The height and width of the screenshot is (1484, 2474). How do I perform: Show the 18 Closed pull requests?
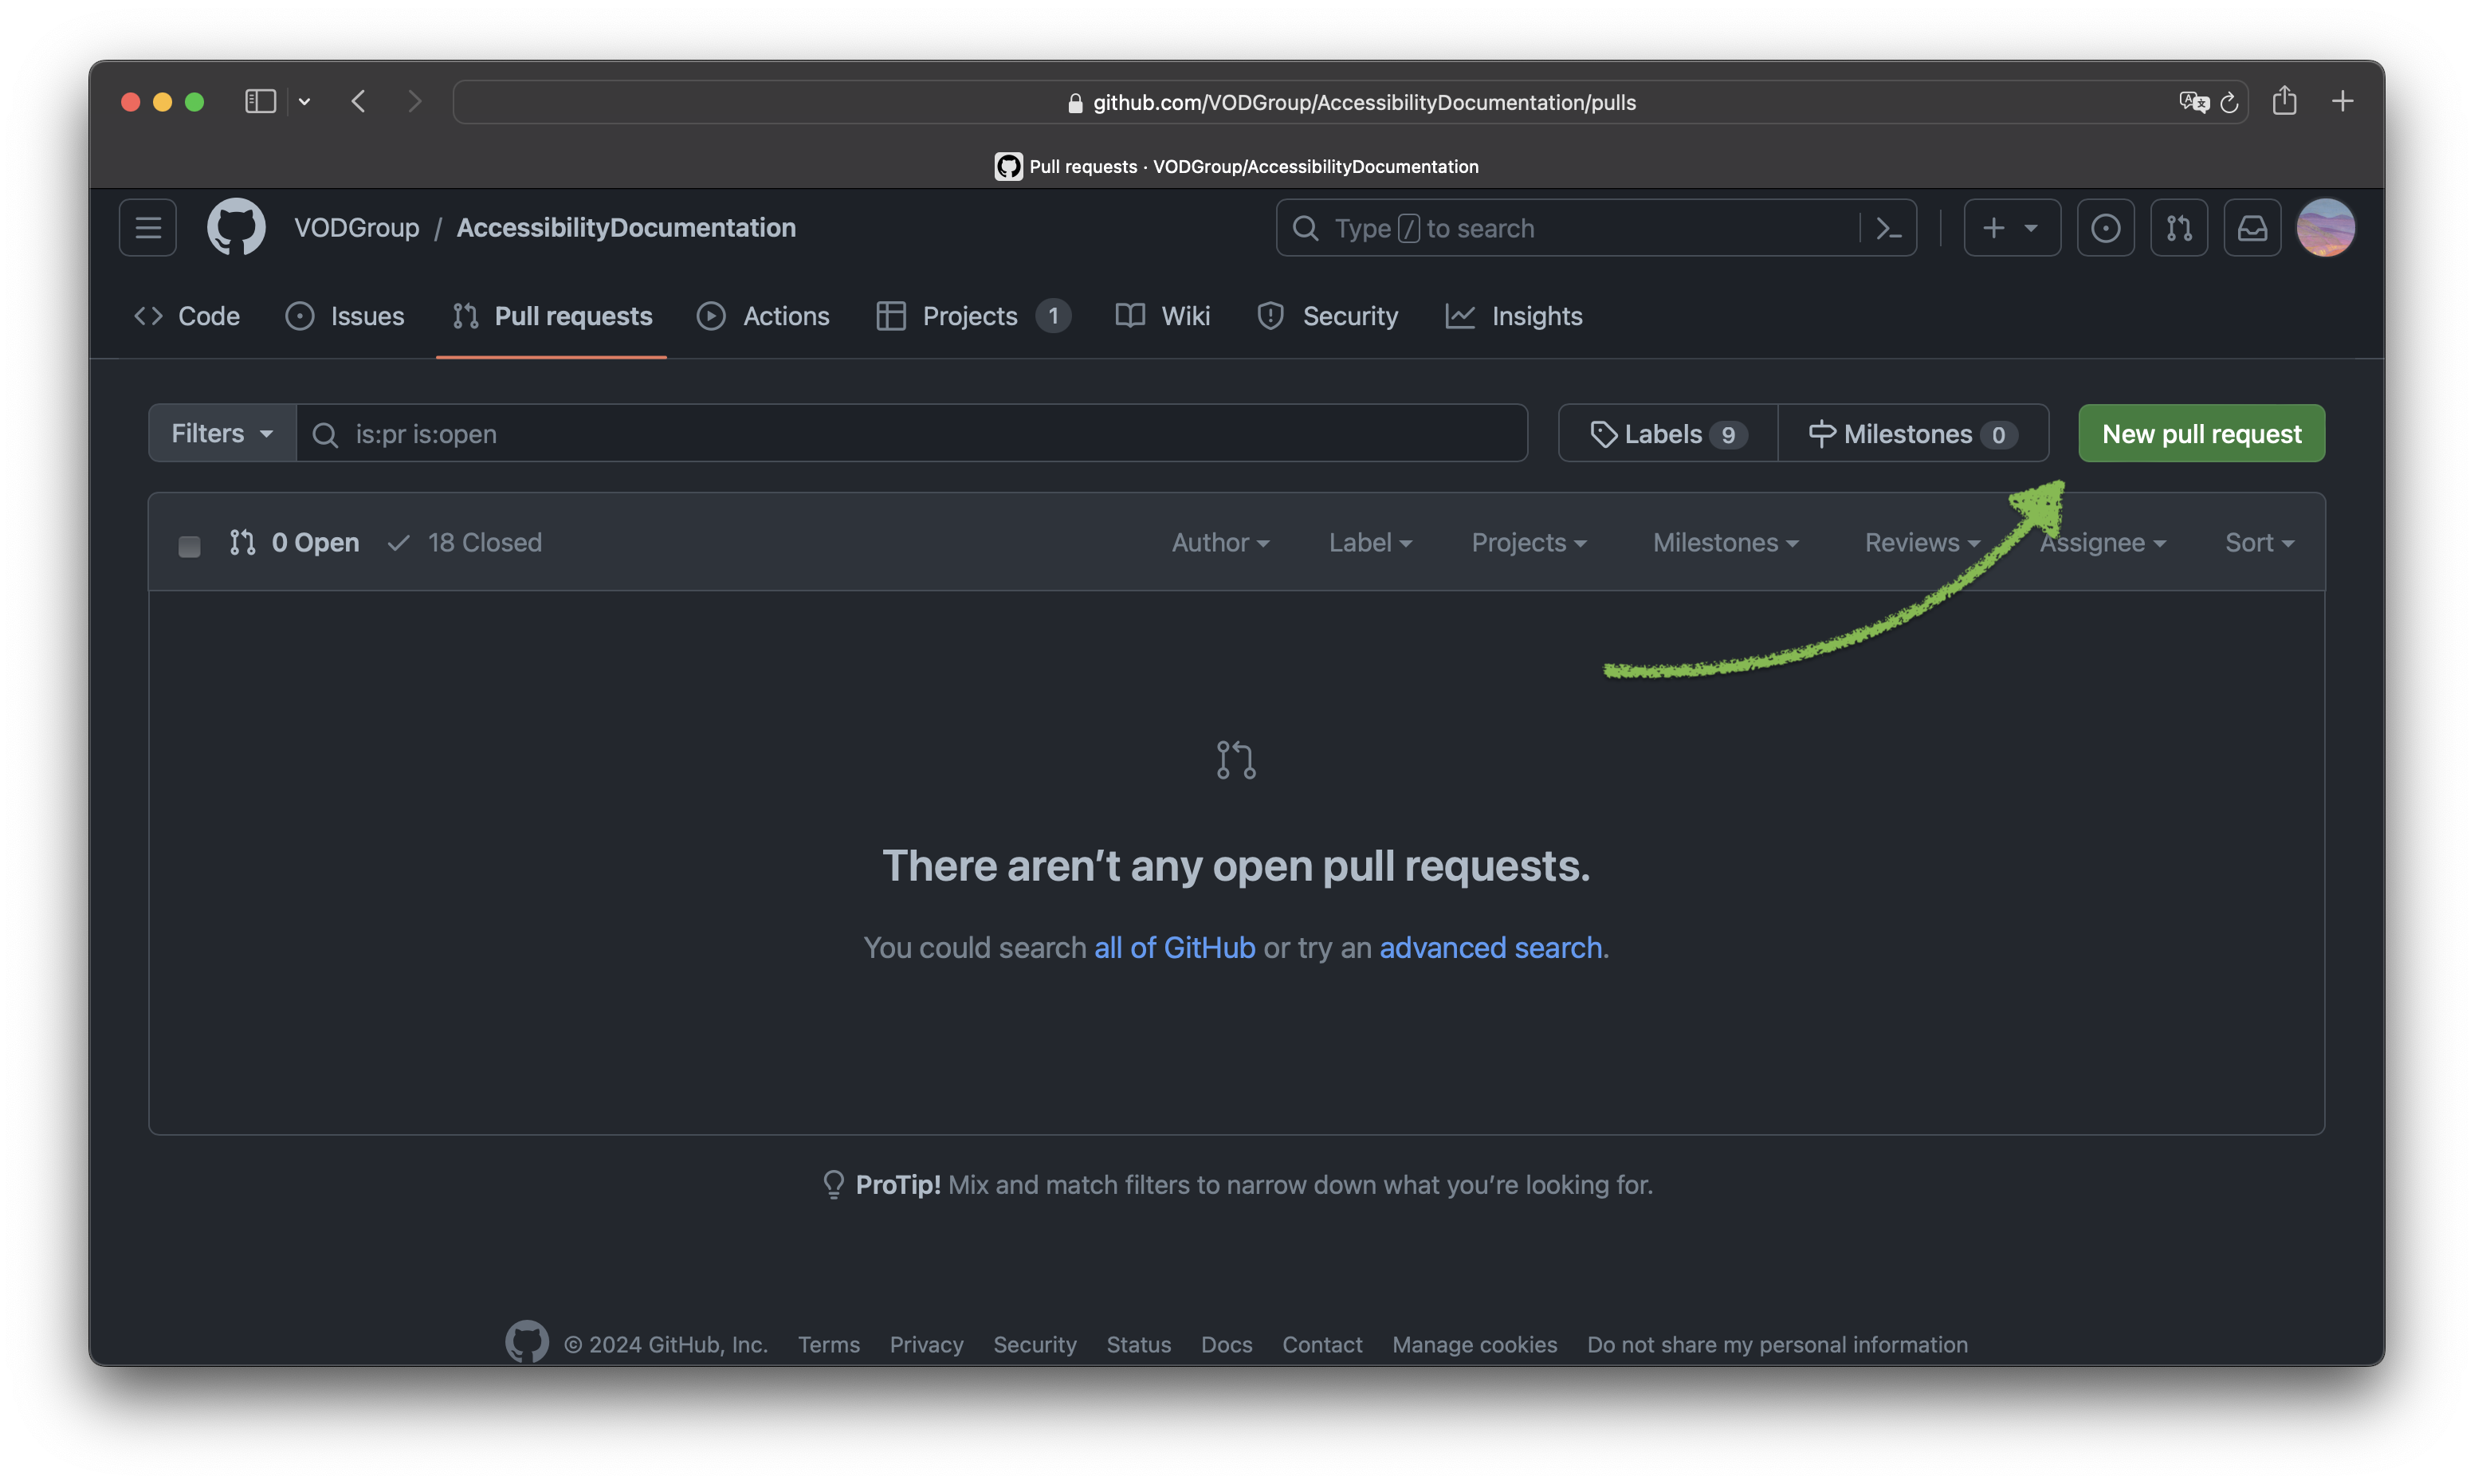click(466, 542)
